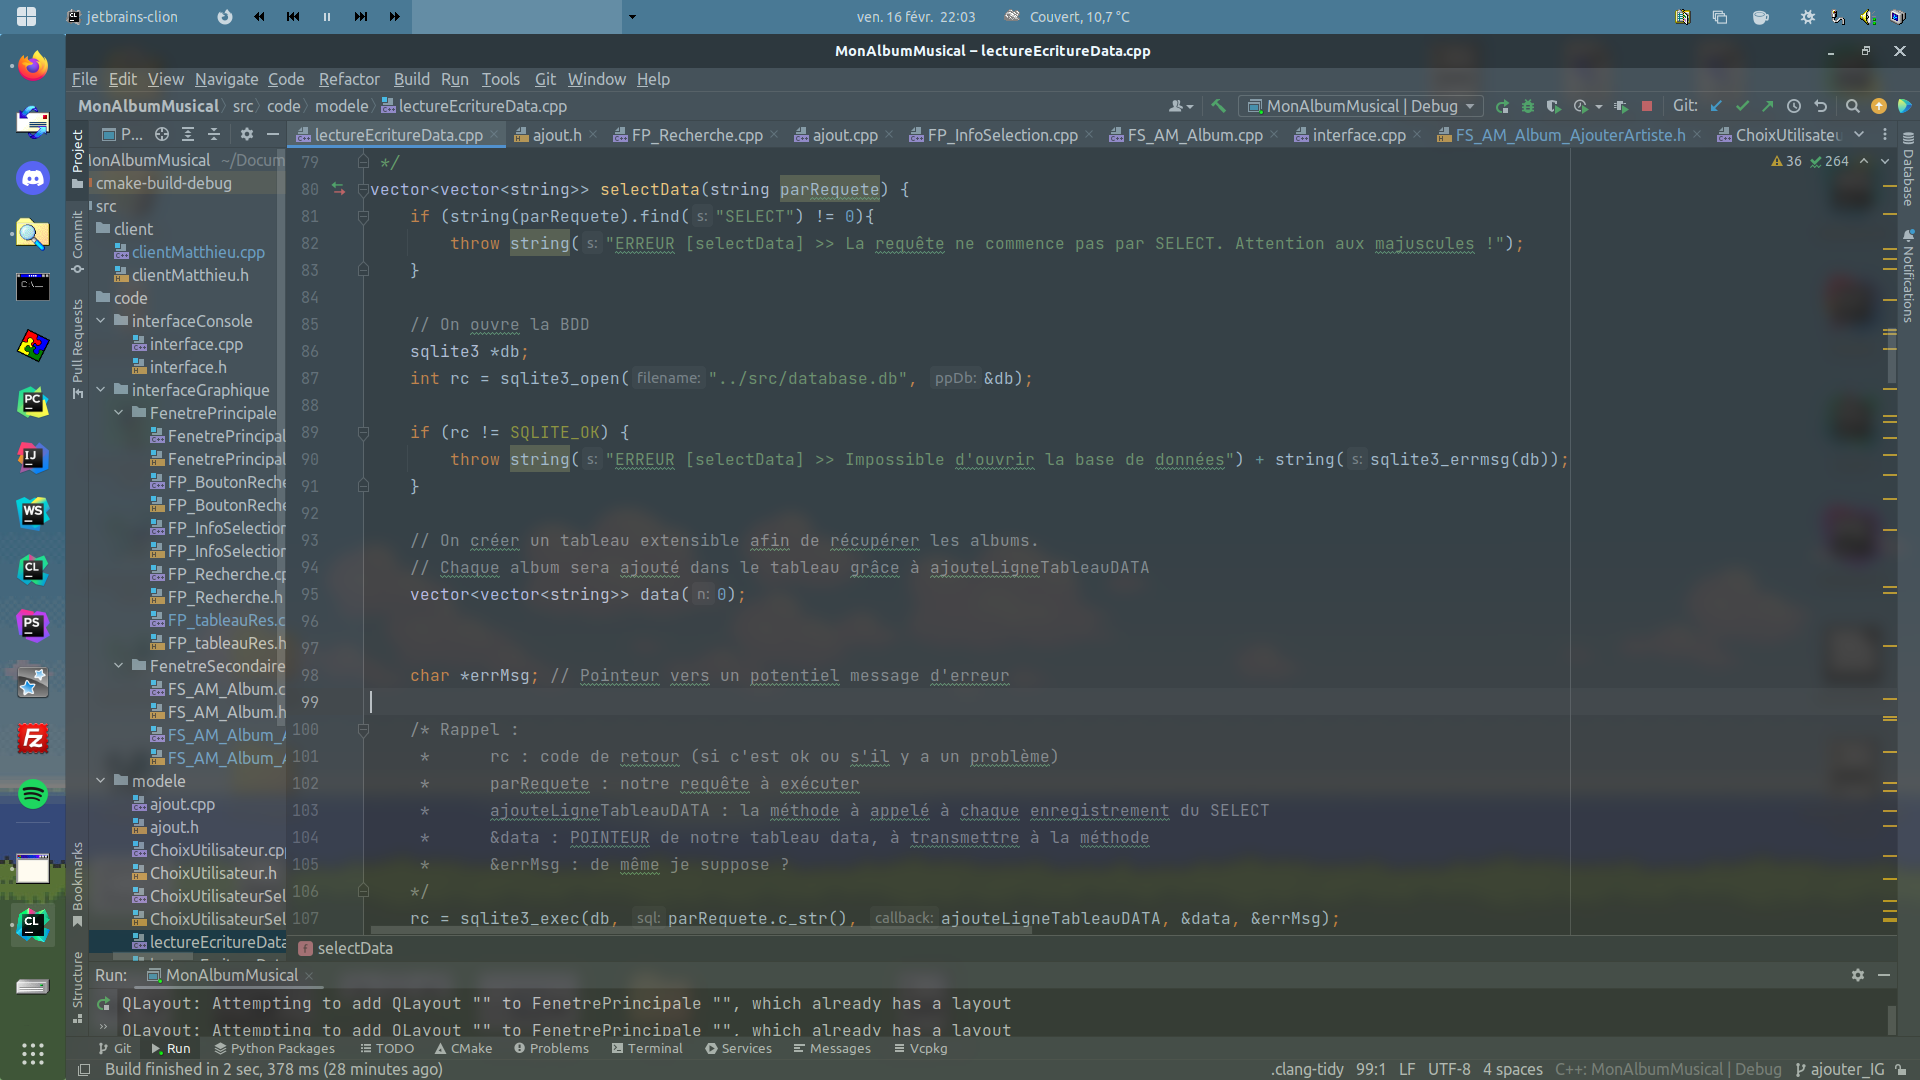Click the orange IDE update icon

pos(1879,106)
